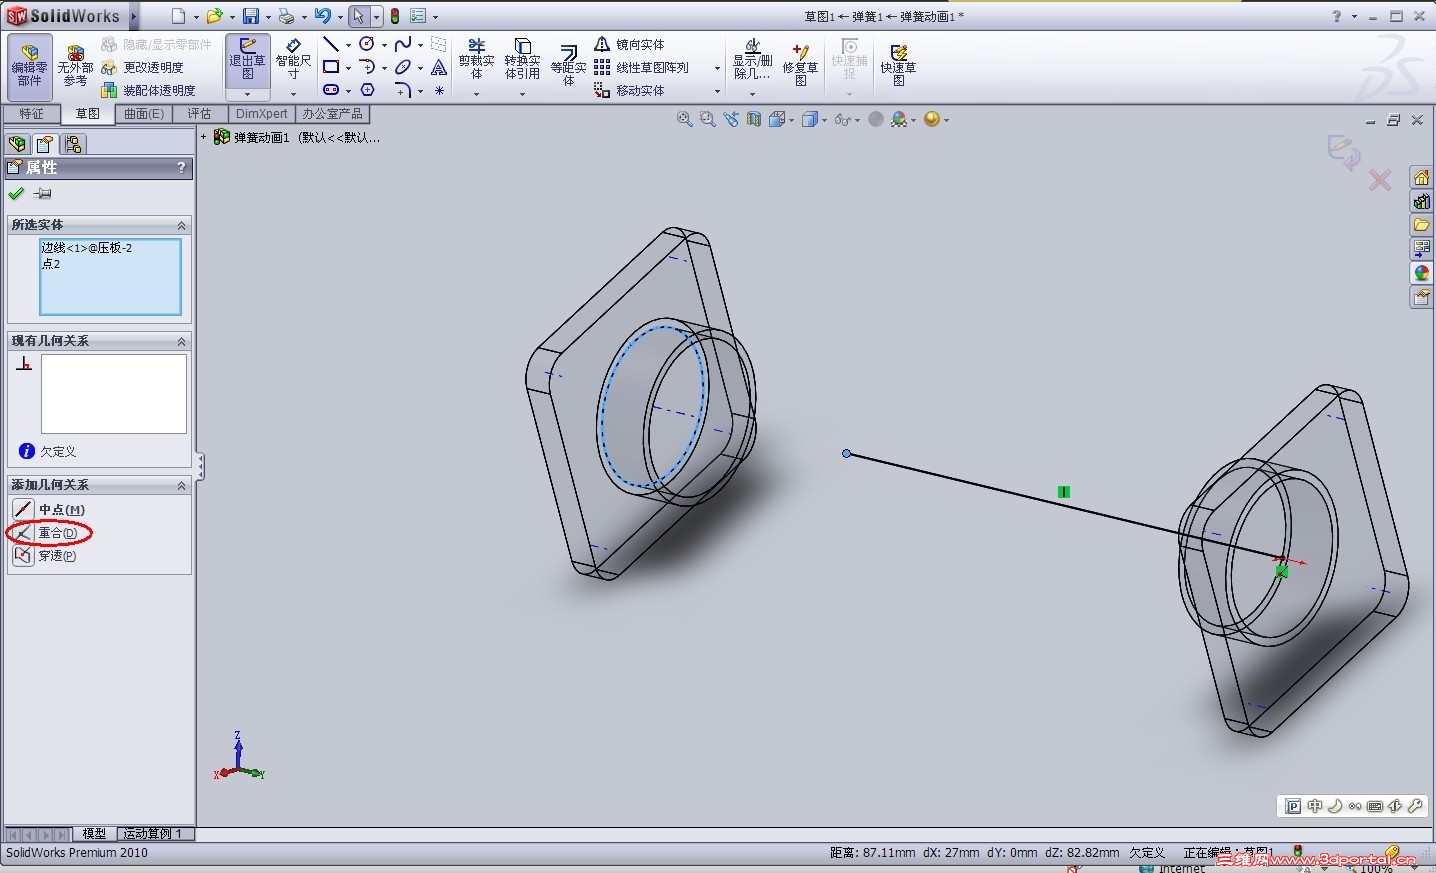This screenshot has width=1436, height=873.
Task: Select the Sketch Fillet tool
Action: coord(403,90)
